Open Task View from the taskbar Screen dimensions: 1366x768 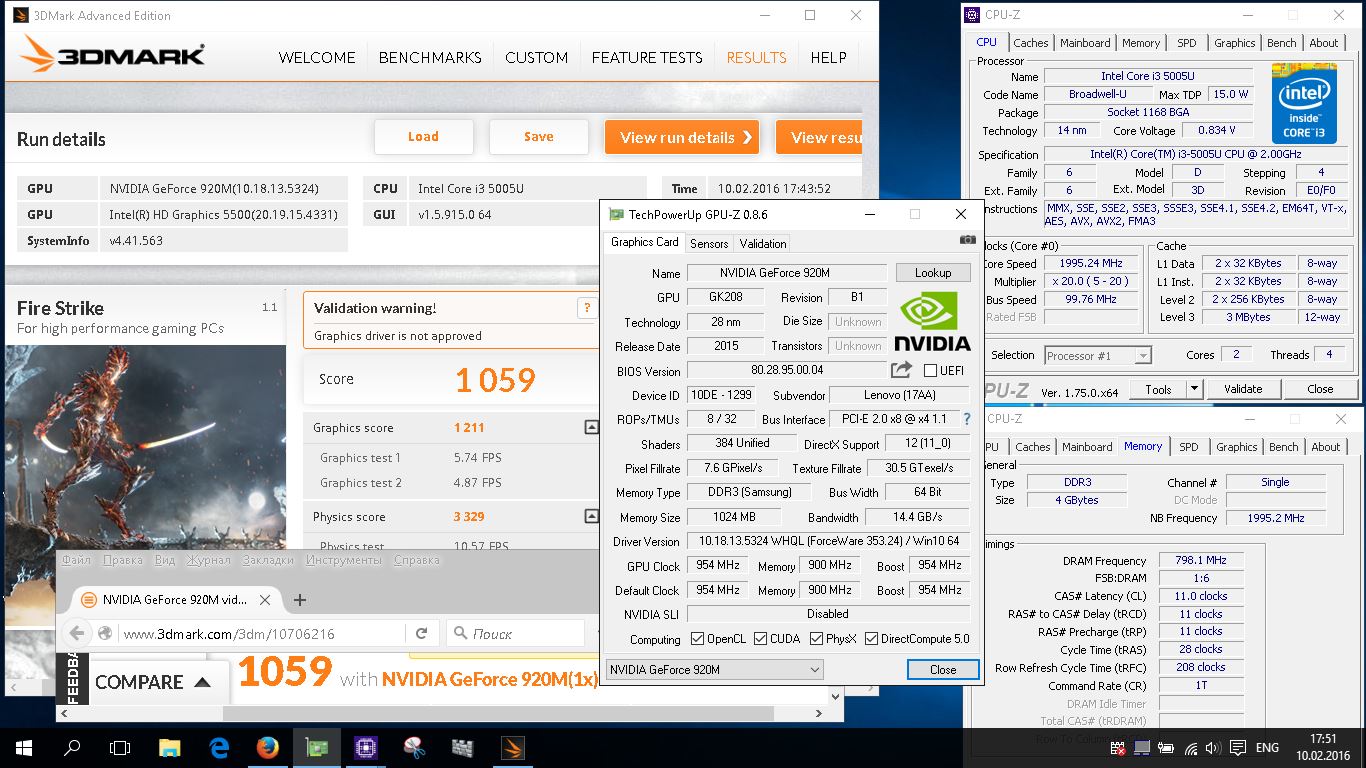[120, 747]
